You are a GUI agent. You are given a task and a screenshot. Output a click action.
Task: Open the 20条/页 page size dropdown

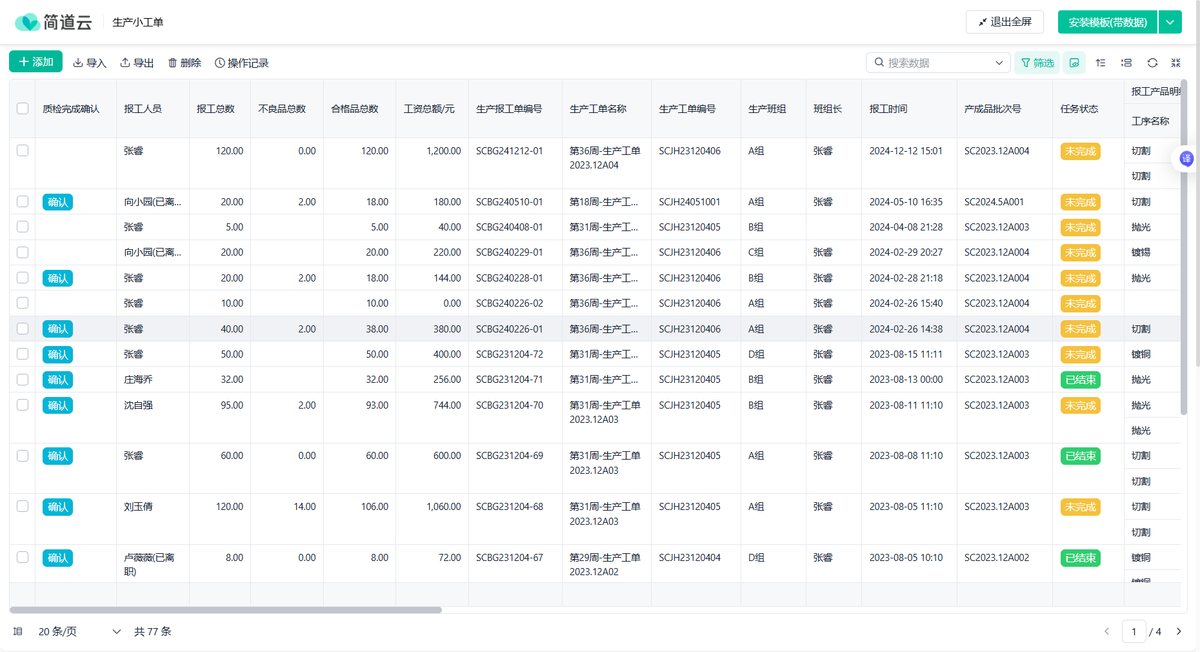coord(79,632)
